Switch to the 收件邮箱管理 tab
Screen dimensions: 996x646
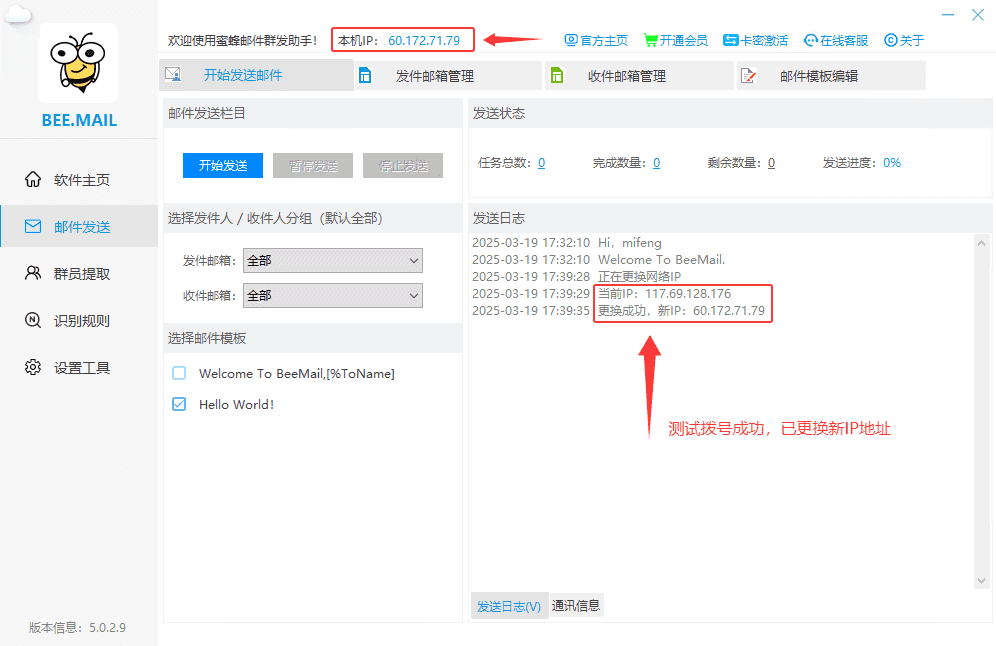point(640,76)
